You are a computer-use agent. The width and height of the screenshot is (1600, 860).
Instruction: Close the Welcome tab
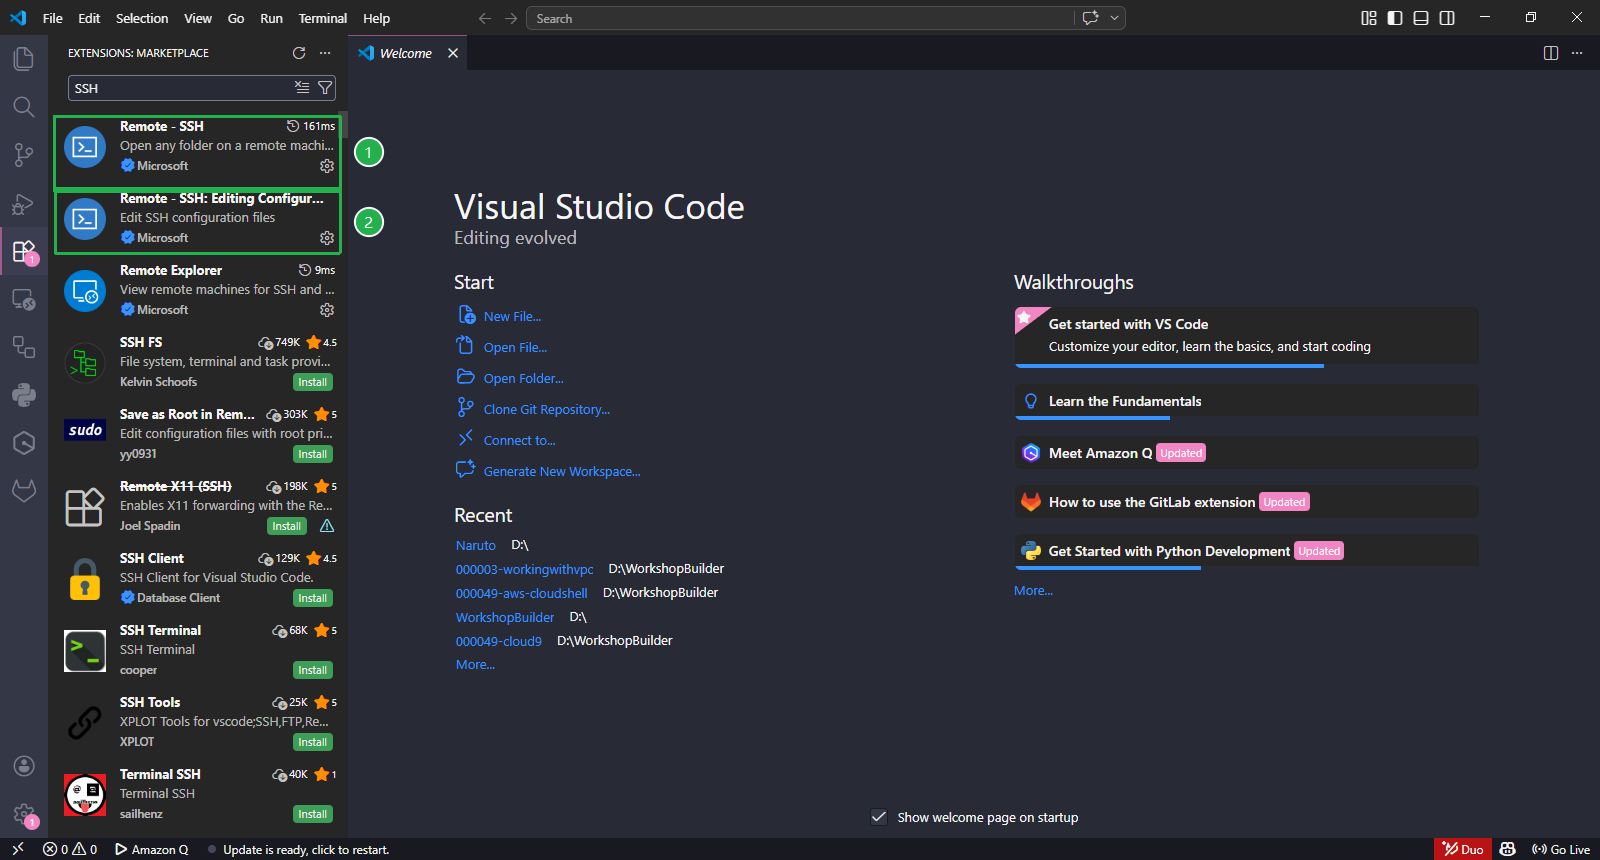pos(453,53)
